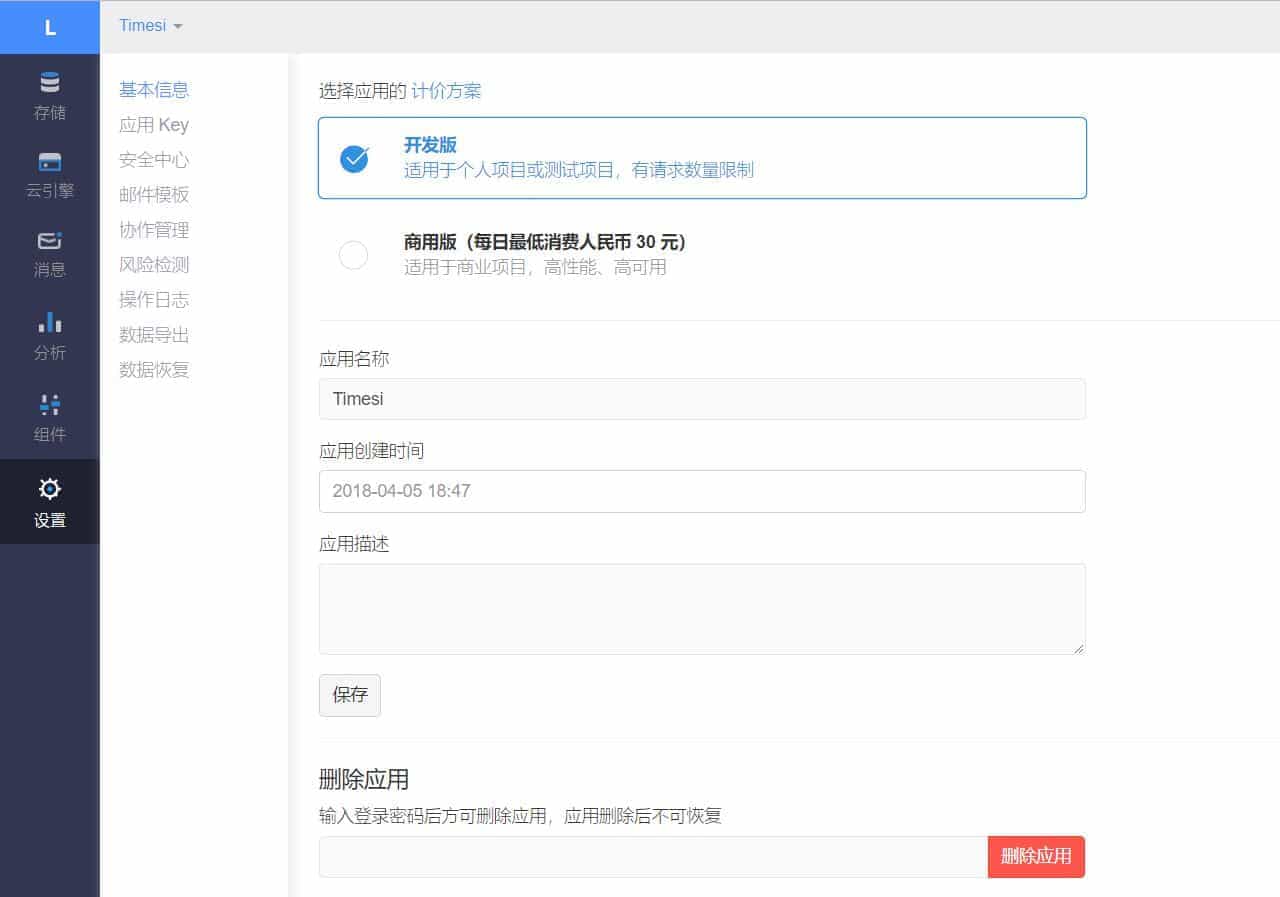Click inside the 应用描述 text area
Image resolution: width=1280 pixels, height=897 pixels.
coord(702,609)
